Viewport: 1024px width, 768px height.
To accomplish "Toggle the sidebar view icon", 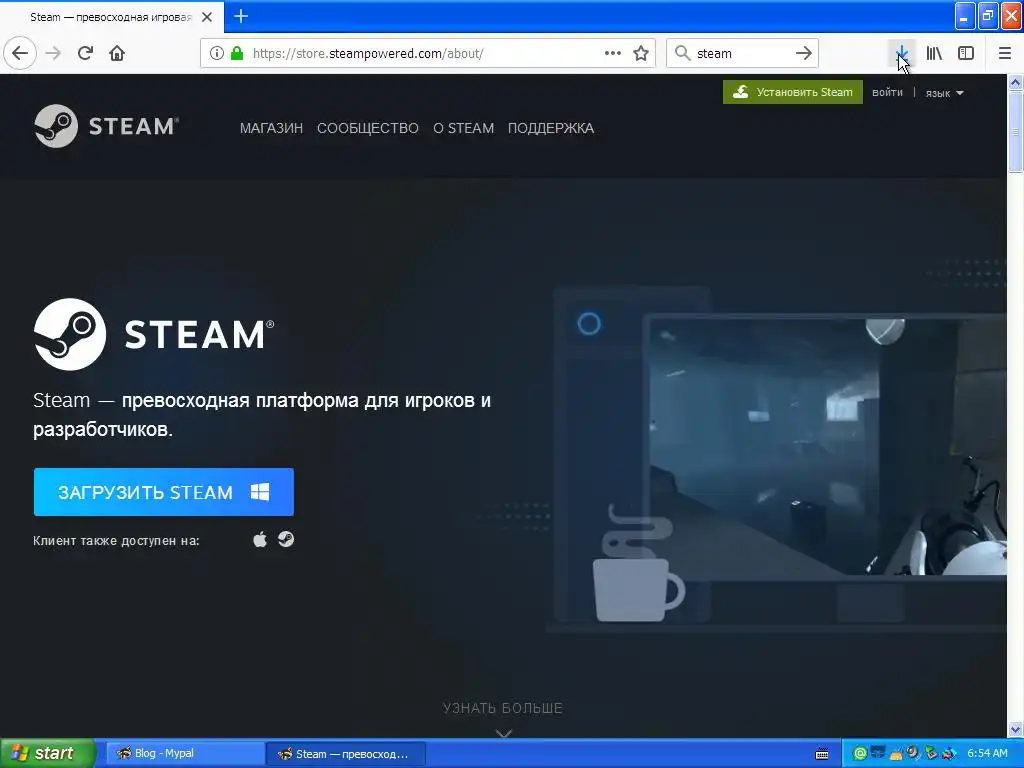I will [966, 53].
